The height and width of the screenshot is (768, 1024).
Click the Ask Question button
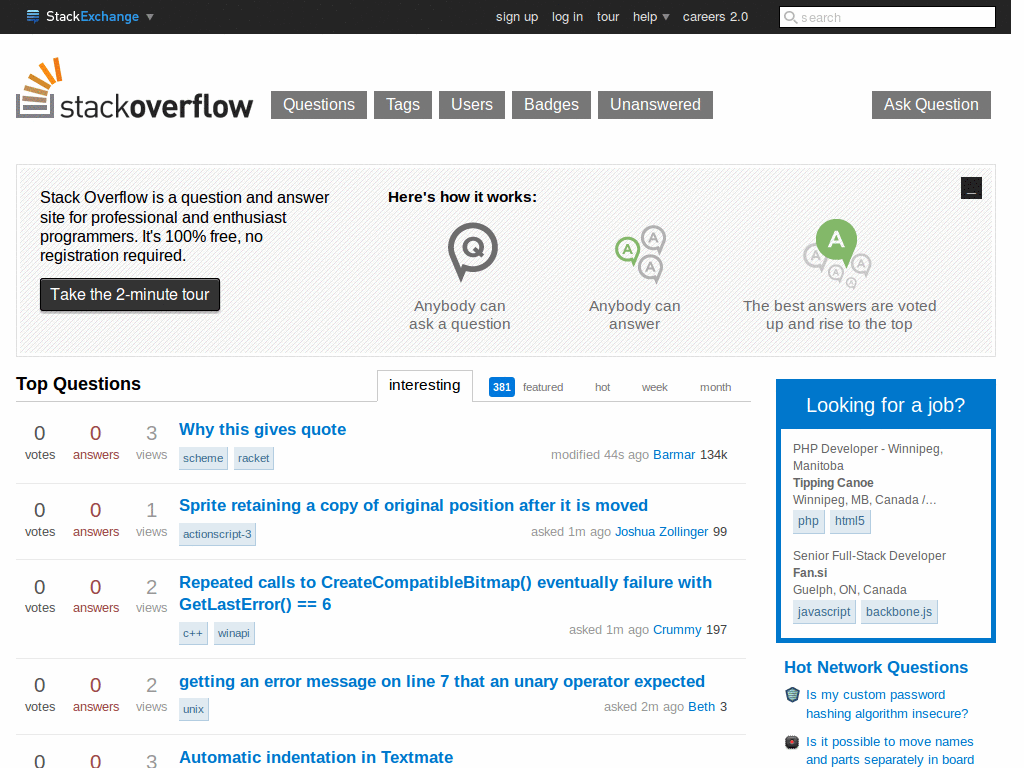[x=931, y=105]
